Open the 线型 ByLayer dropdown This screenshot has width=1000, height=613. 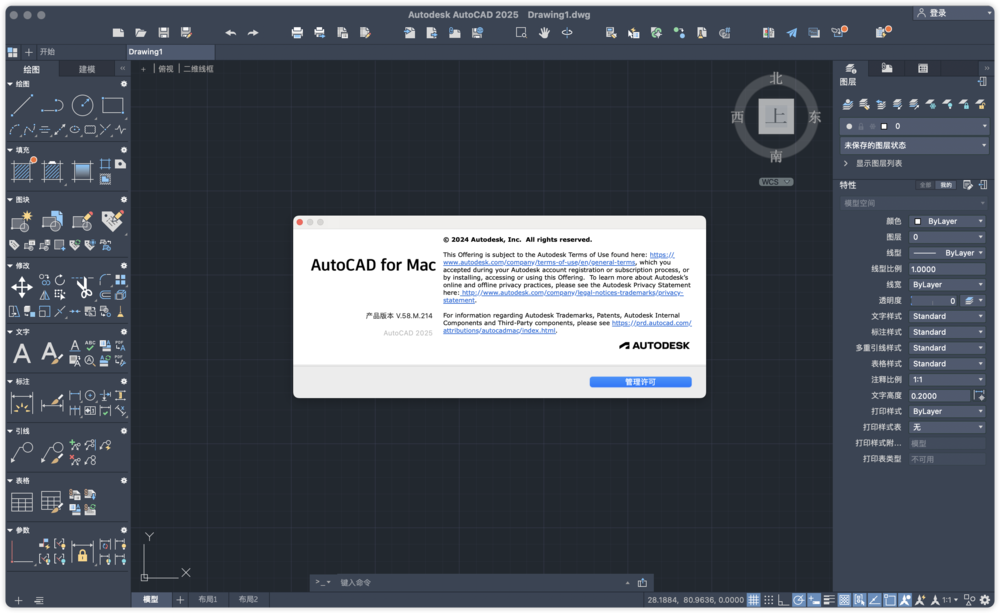coord(947,253)
